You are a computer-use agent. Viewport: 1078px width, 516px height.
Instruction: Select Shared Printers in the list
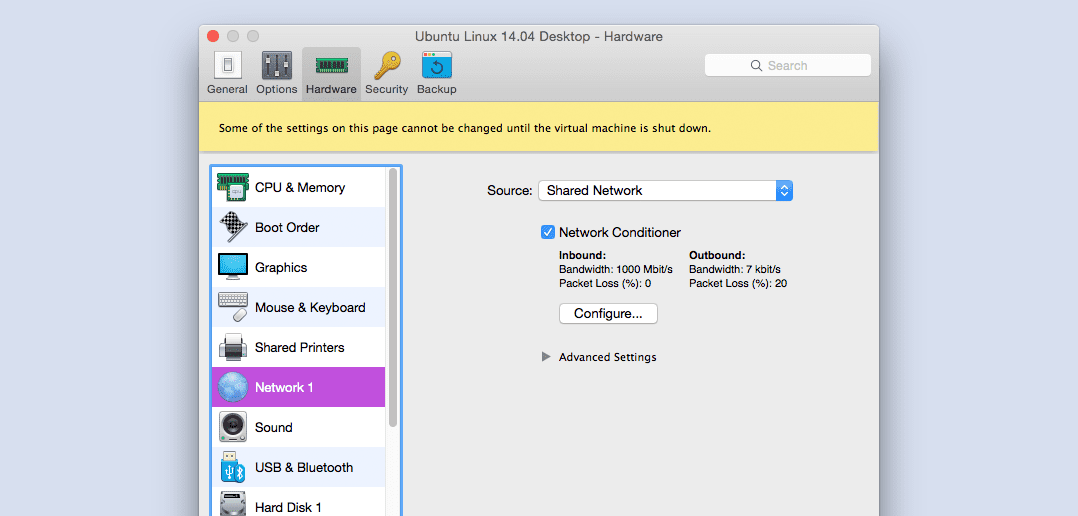tap(298, 347)
